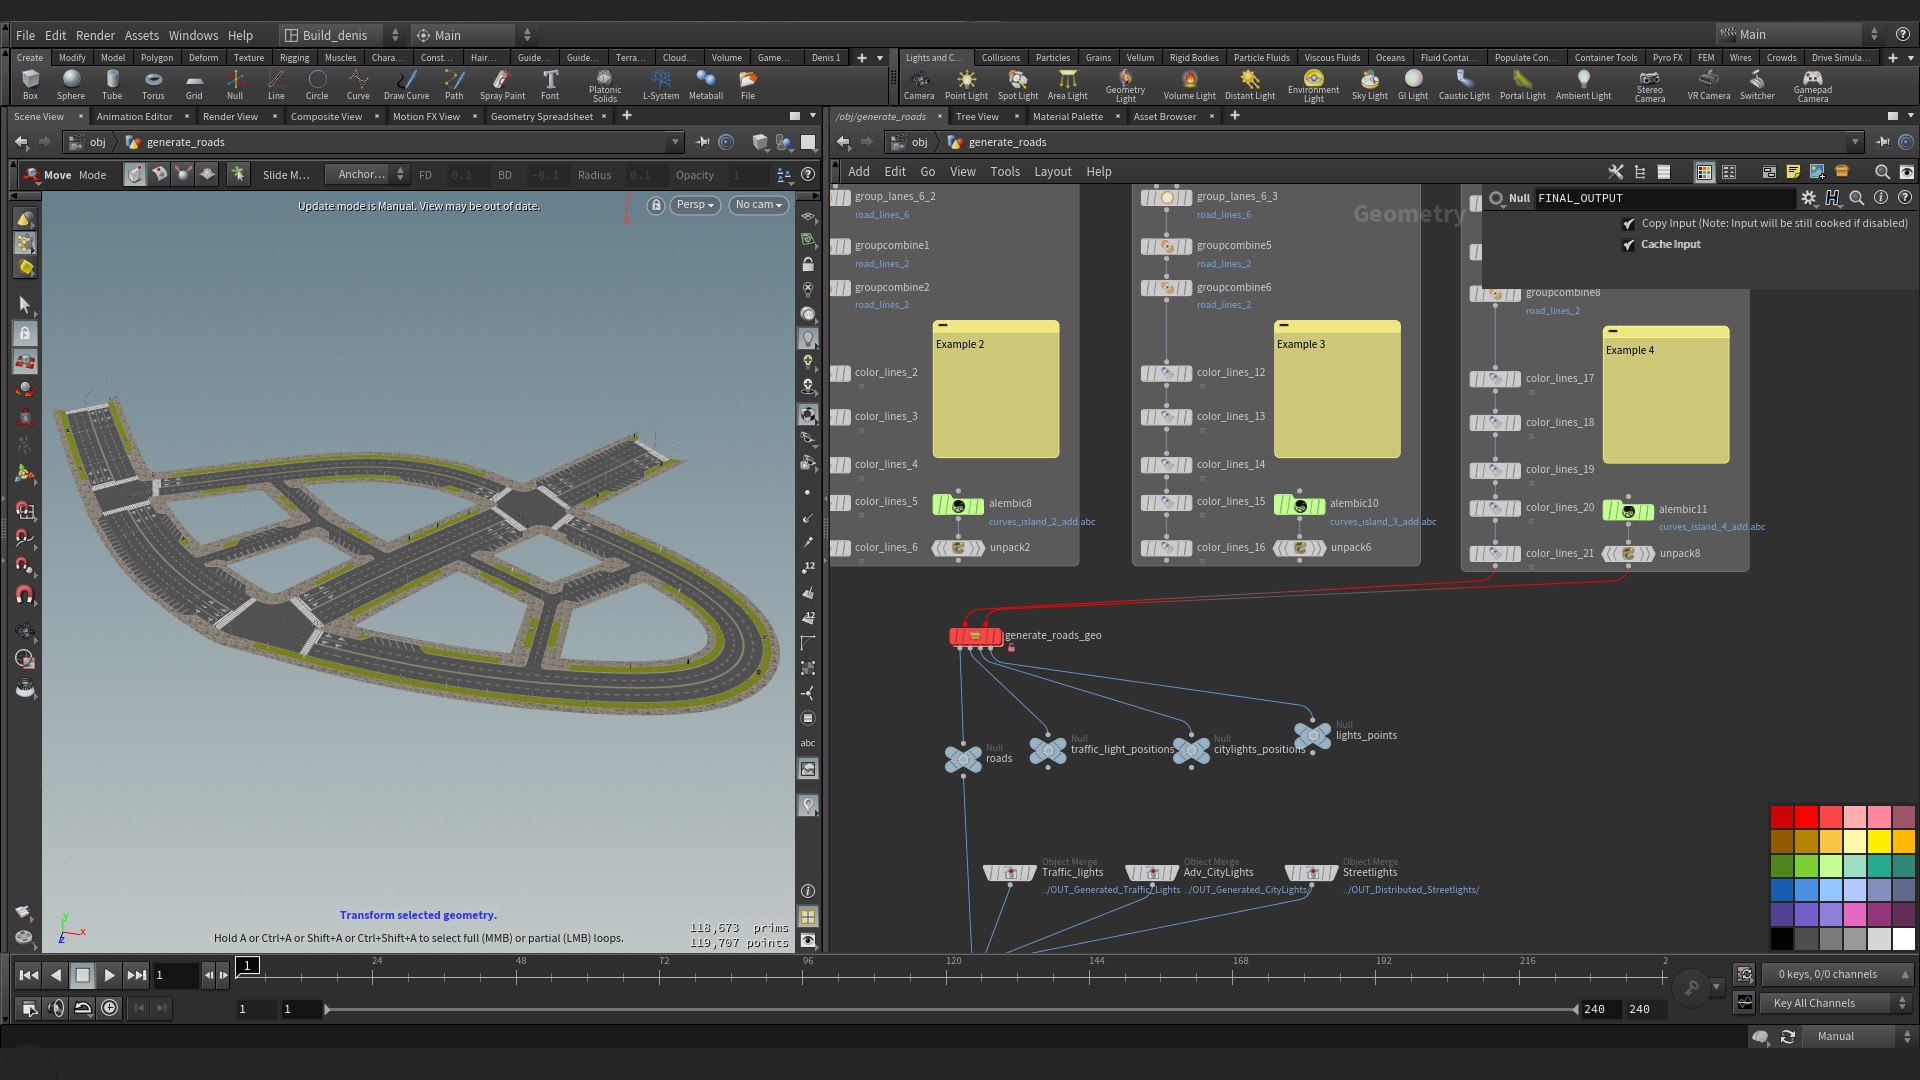Select the Metaball shelf tool
Image resolution: width=1920 pixels, height=1080 pixels.
[x=706, y=84]
